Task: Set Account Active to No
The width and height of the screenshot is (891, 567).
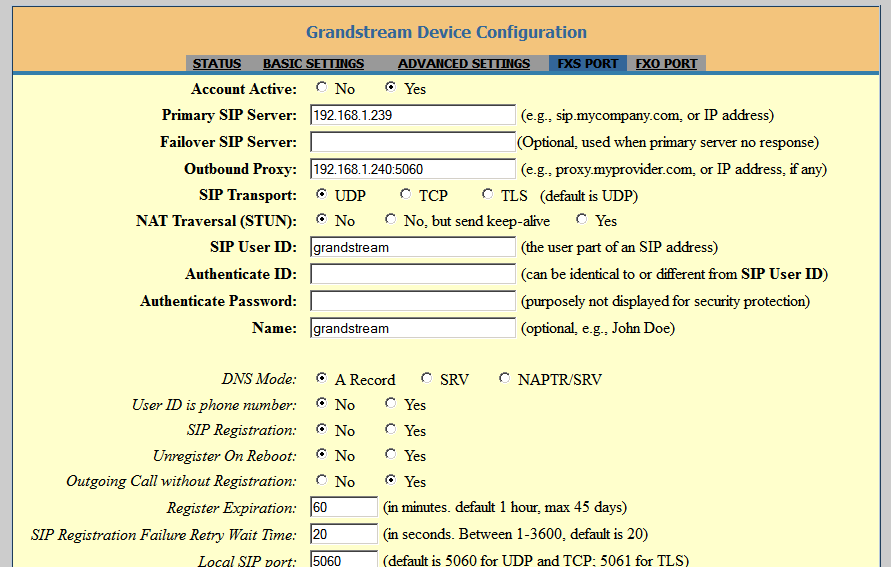Action: tap(322, 87)
